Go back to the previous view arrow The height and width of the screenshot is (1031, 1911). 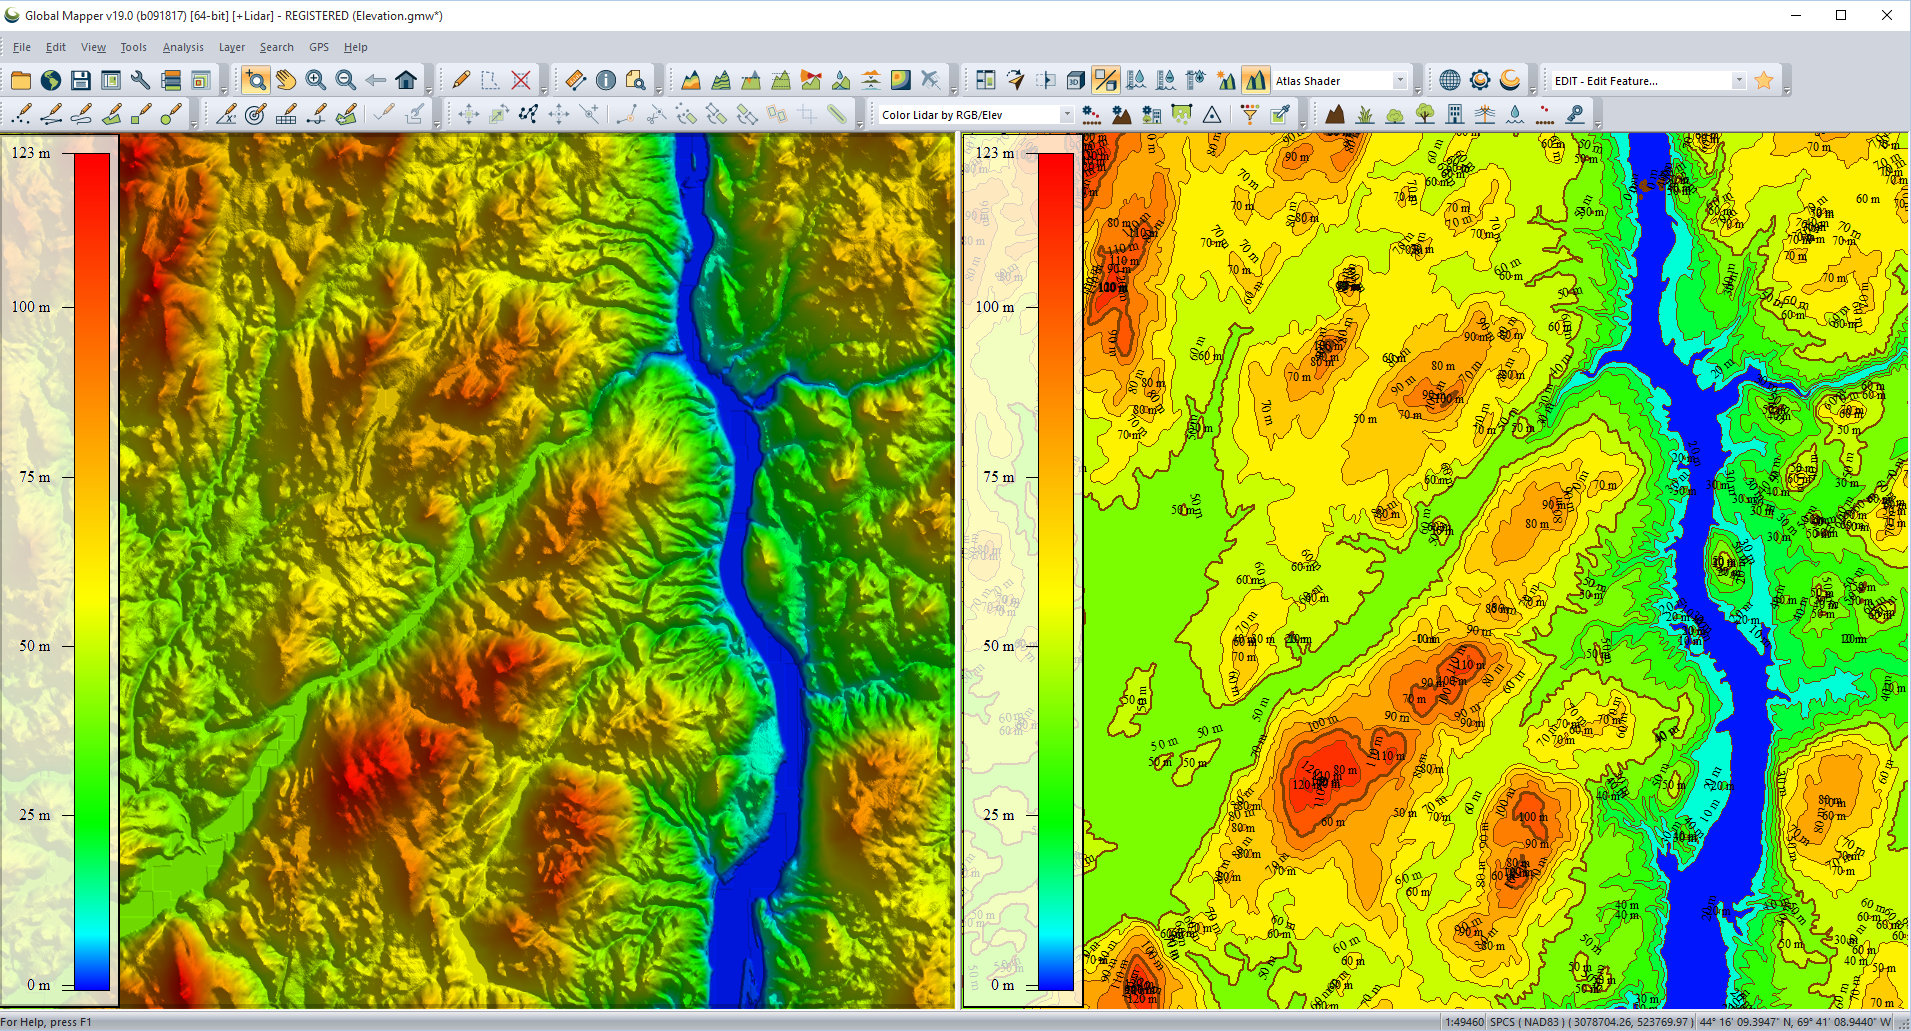pyautogui.click(x=376, y=81)
